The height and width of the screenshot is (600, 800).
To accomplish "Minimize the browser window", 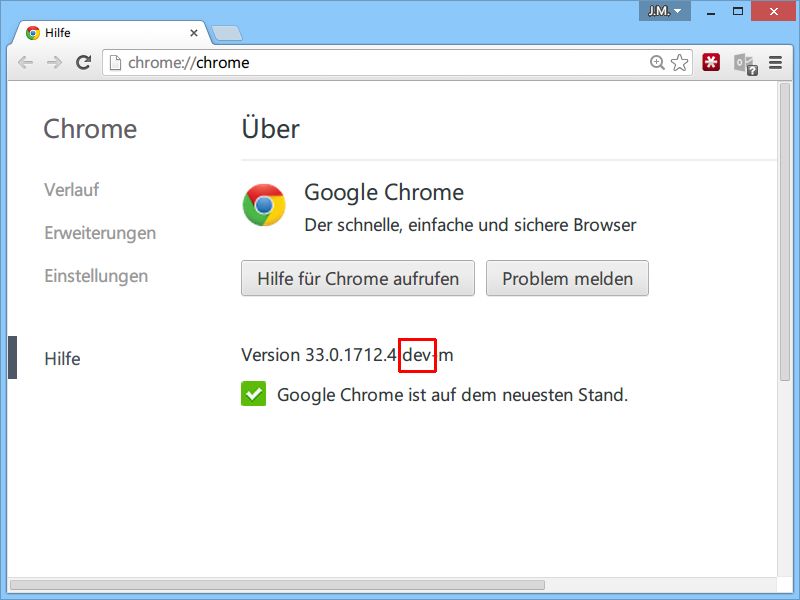I will (711, 11).
